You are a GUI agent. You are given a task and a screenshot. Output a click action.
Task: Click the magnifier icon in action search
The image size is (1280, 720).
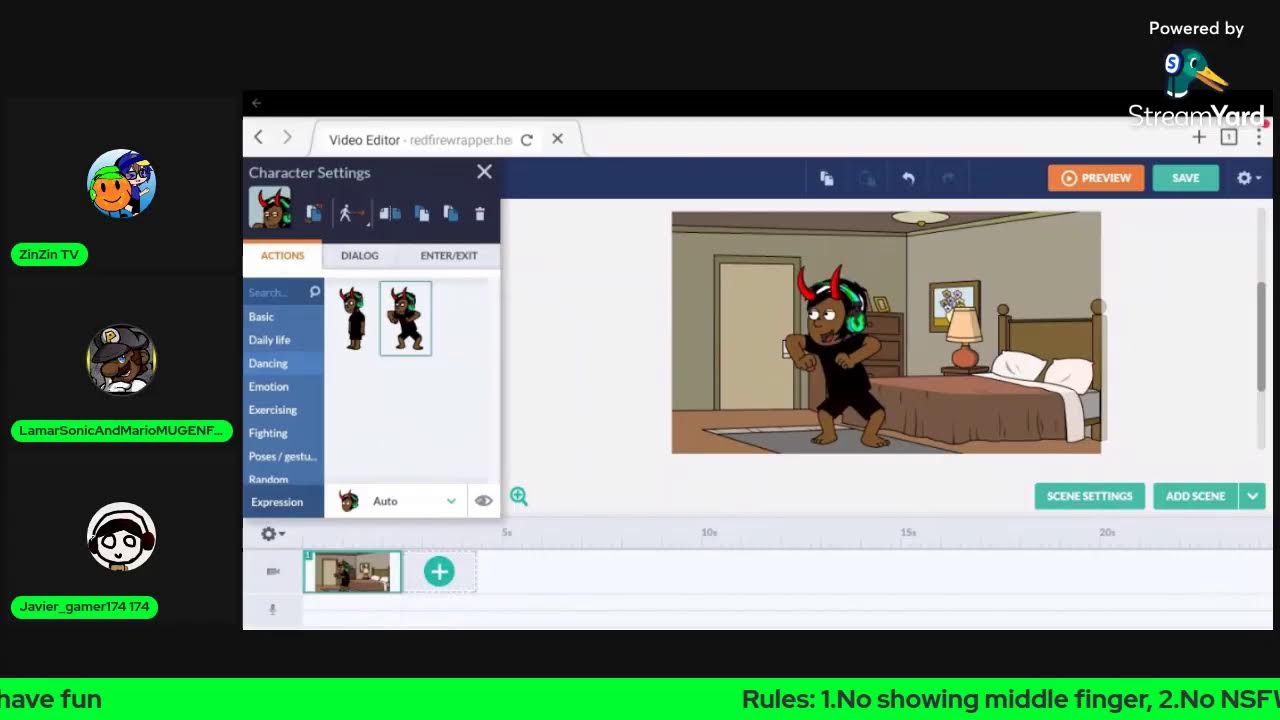(x=315, y=292)
